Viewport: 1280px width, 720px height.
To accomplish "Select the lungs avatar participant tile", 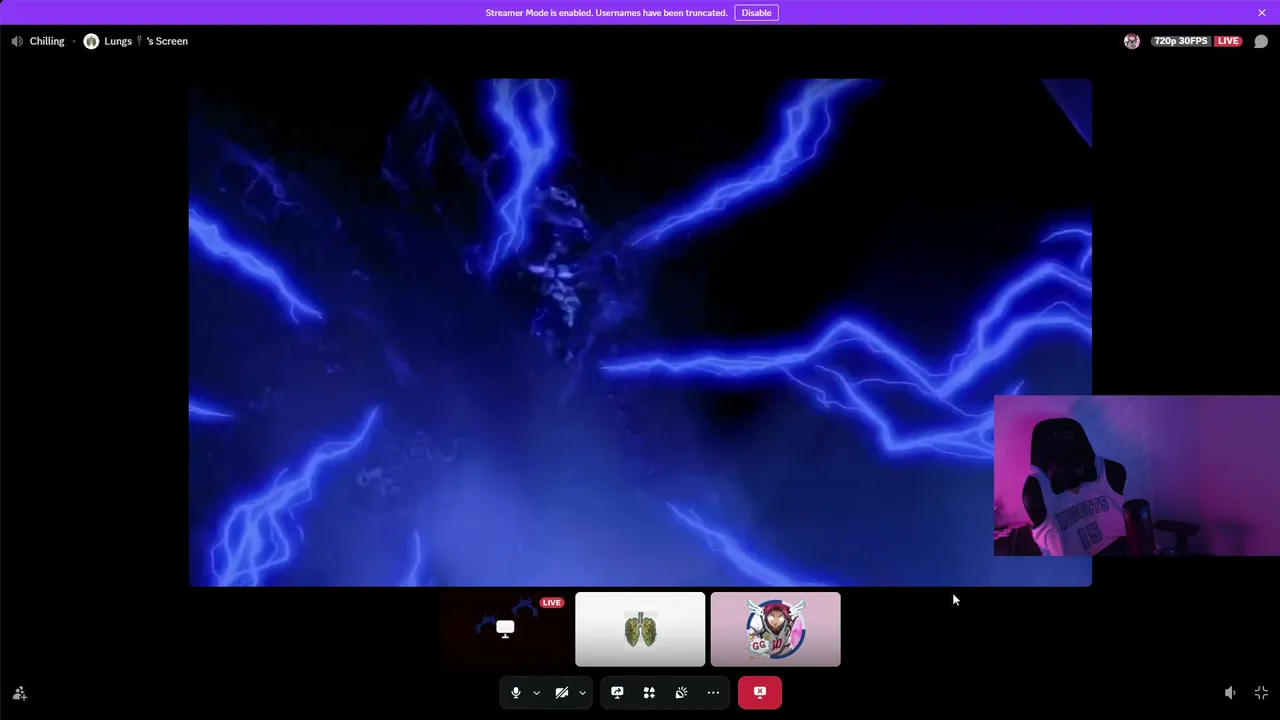I will click(640, 629).
